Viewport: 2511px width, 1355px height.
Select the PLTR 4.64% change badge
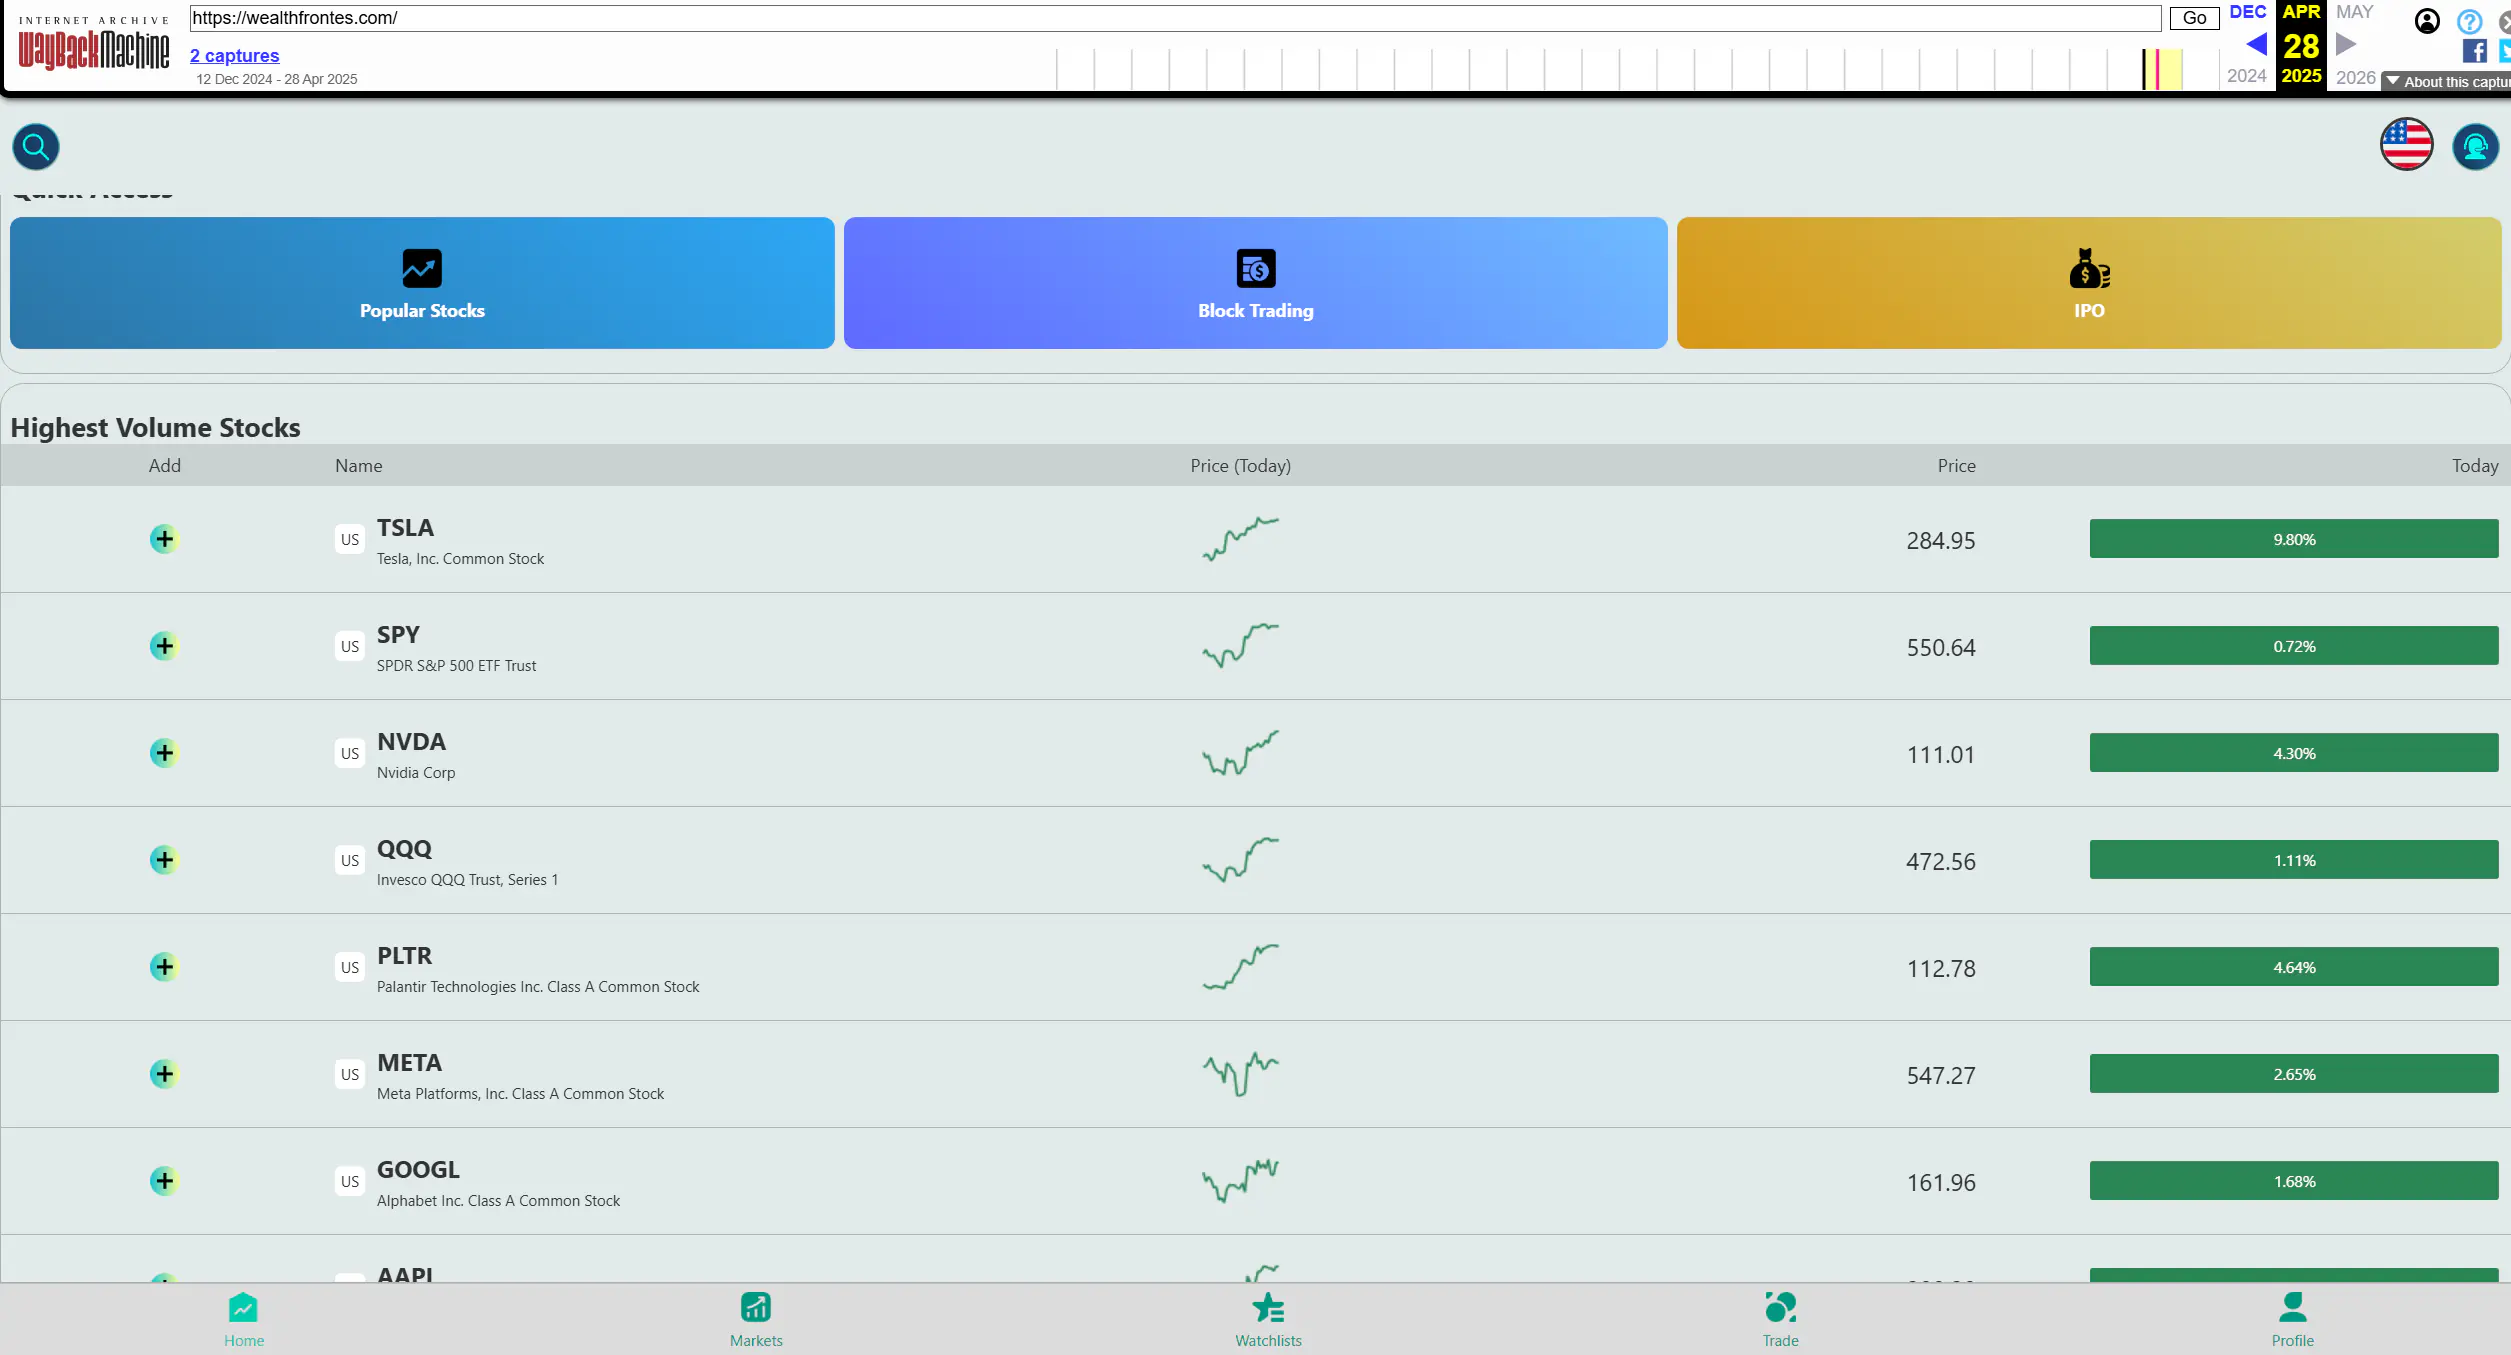click(2294, 967)
